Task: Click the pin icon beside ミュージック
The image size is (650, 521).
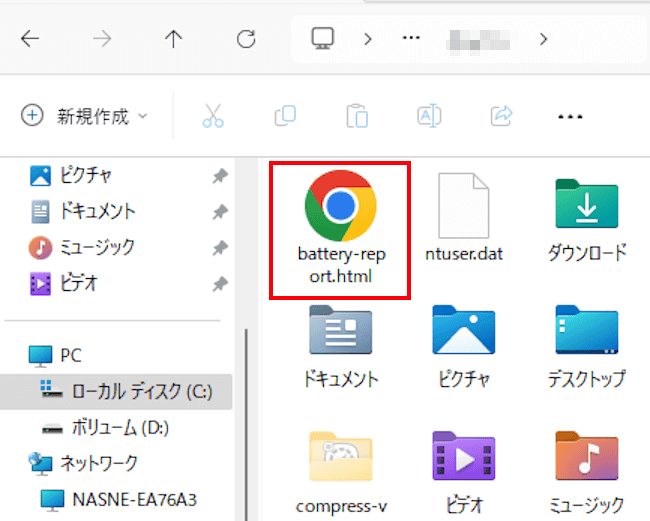Action: [x=220, y=248]
